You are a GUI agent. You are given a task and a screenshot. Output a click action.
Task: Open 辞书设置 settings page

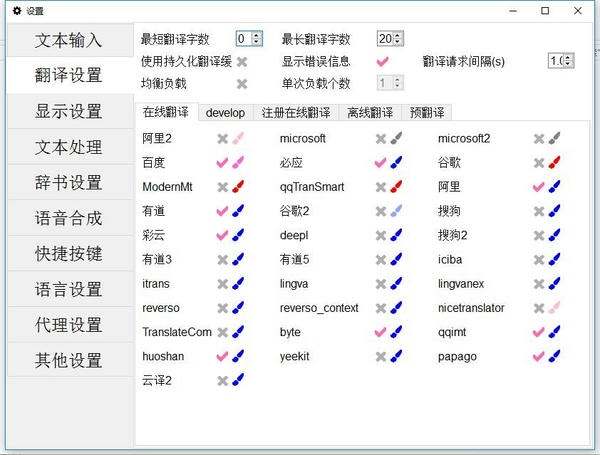pyautogui.click(x=70, y=183)
